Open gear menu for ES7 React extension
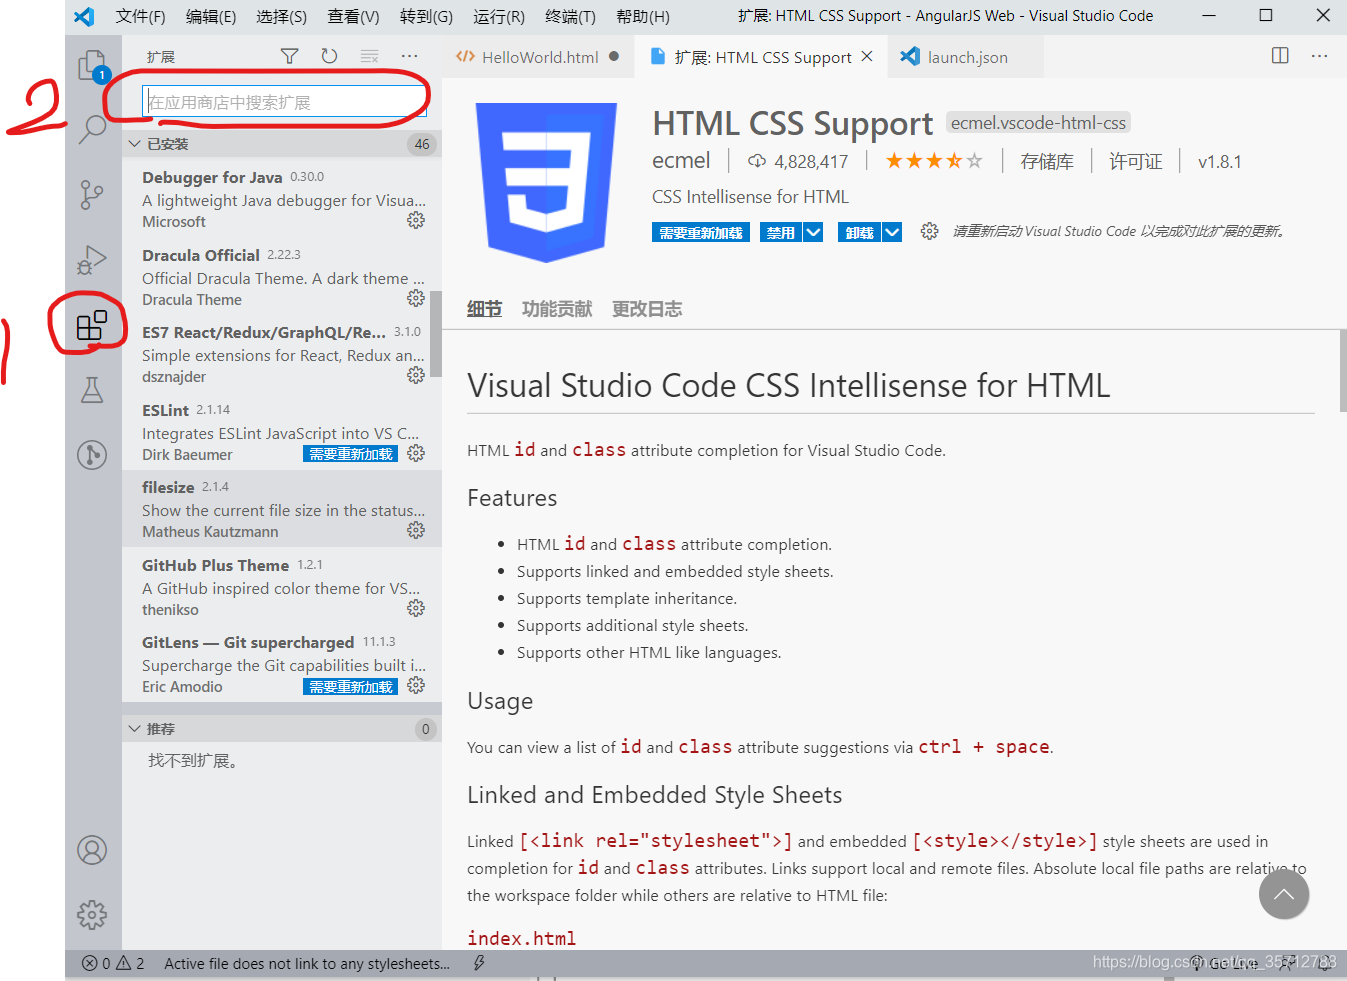The image size is (1347, 981). [416, 375]
